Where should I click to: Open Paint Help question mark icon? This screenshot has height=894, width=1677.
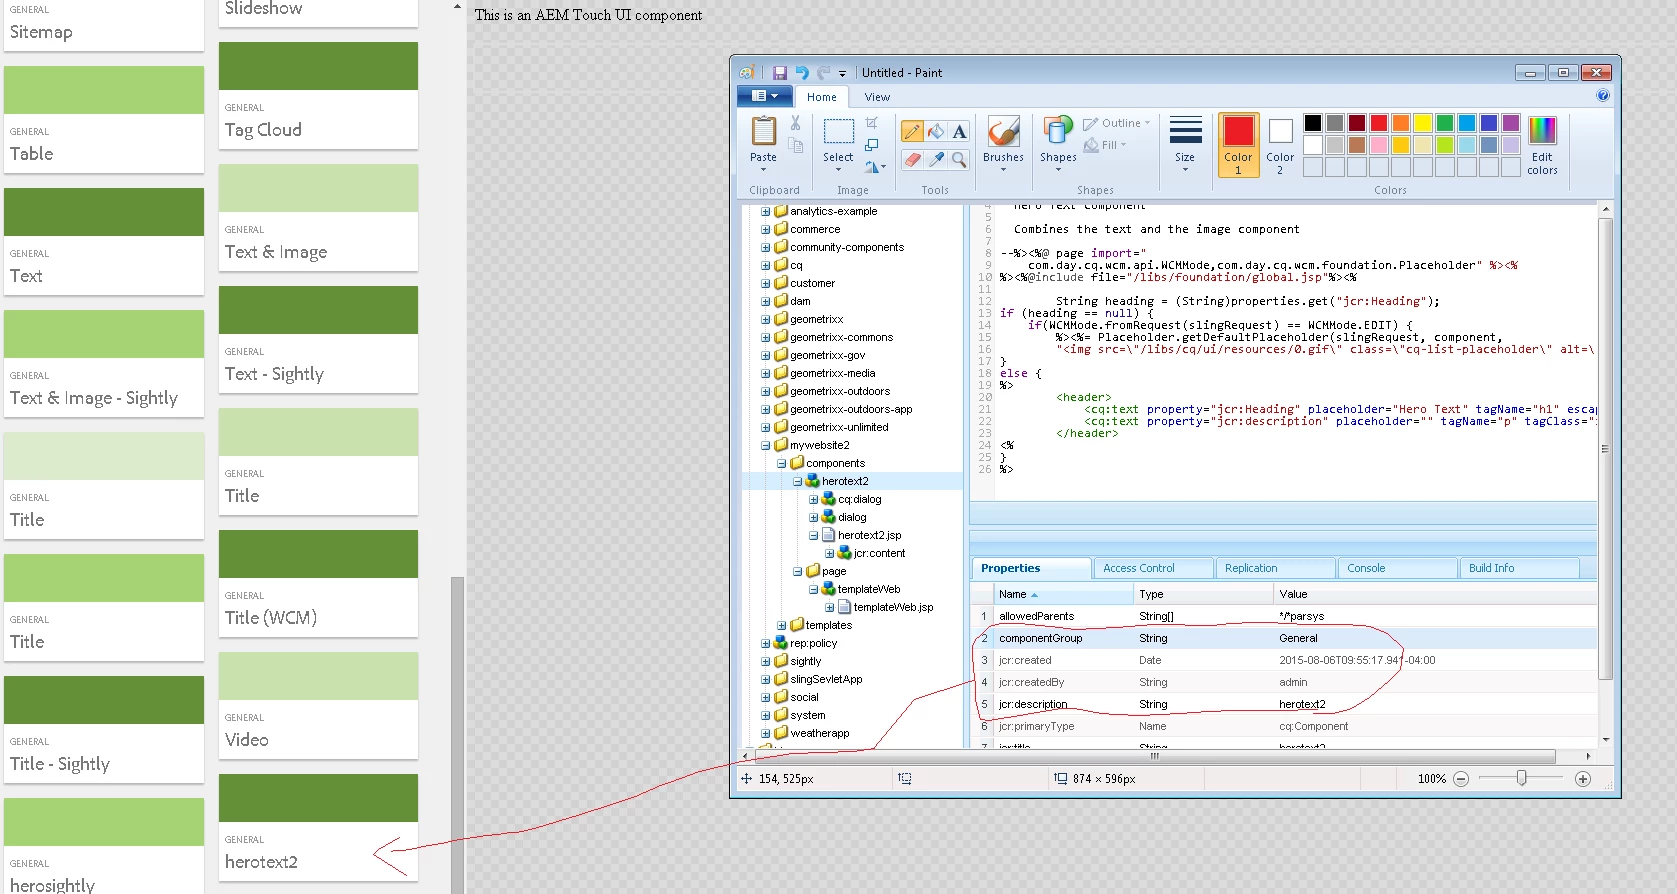[1603, 96]
